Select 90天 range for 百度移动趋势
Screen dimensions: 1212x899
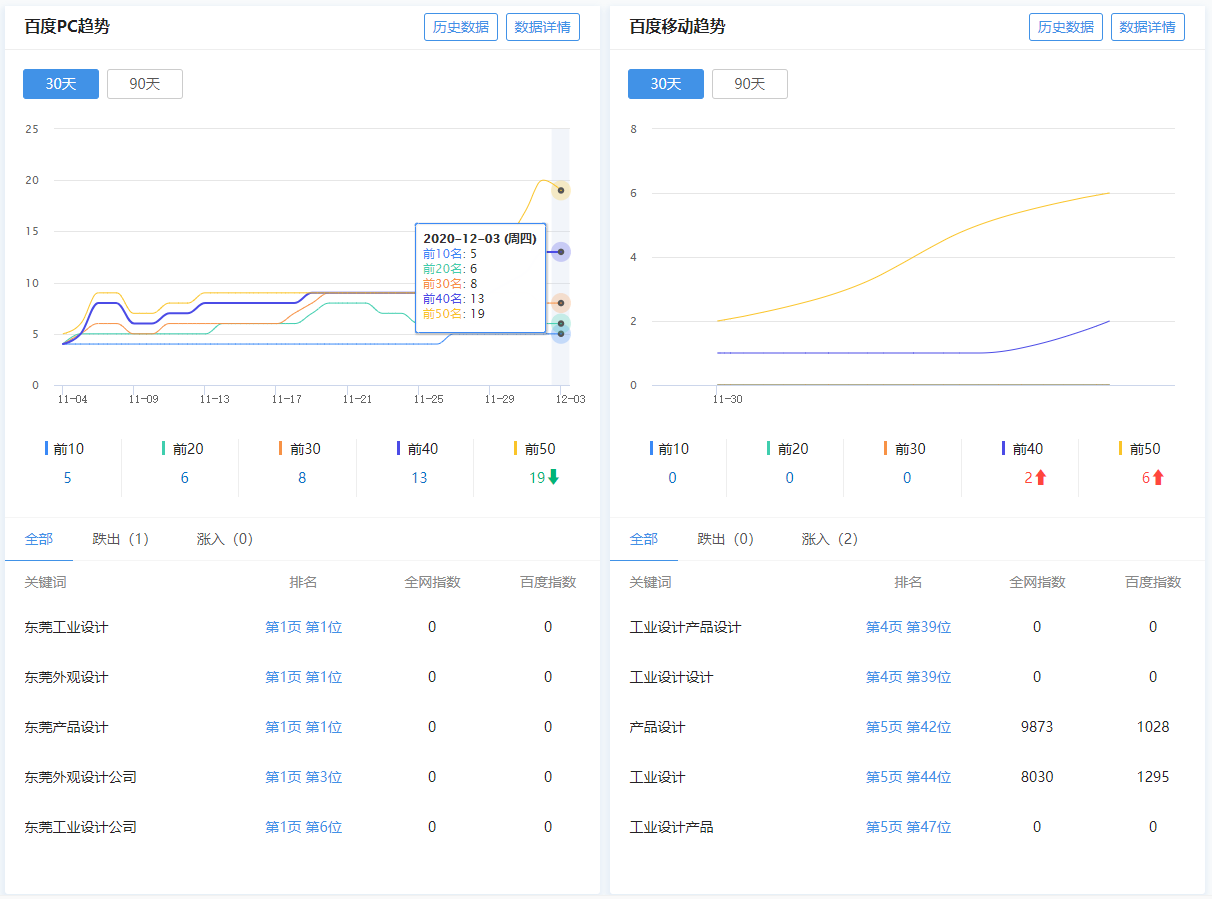coord(750,84)
